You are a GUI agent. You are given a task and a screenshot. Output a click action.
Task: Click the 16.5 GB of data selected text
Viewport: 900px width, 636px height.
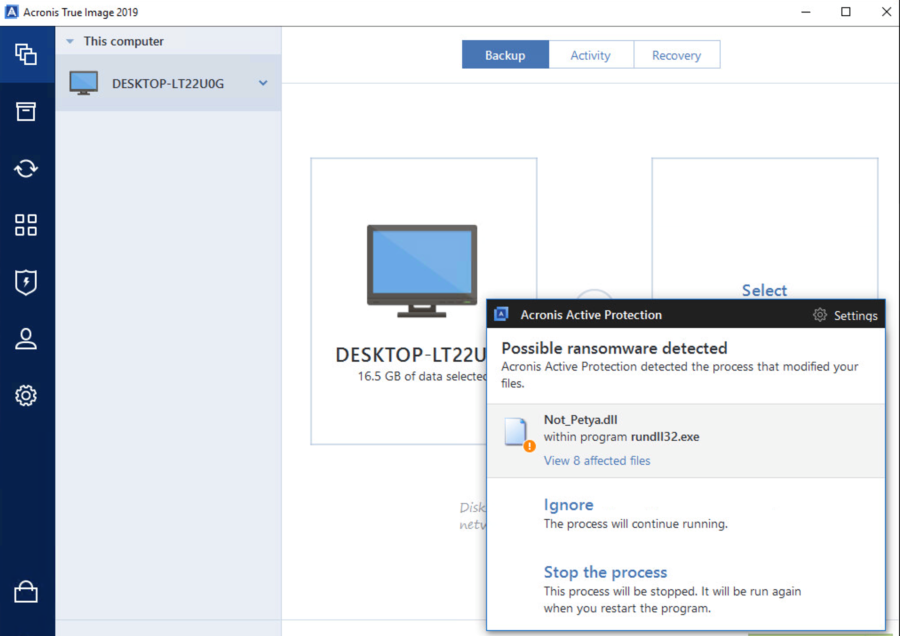(x=422, y=376)
